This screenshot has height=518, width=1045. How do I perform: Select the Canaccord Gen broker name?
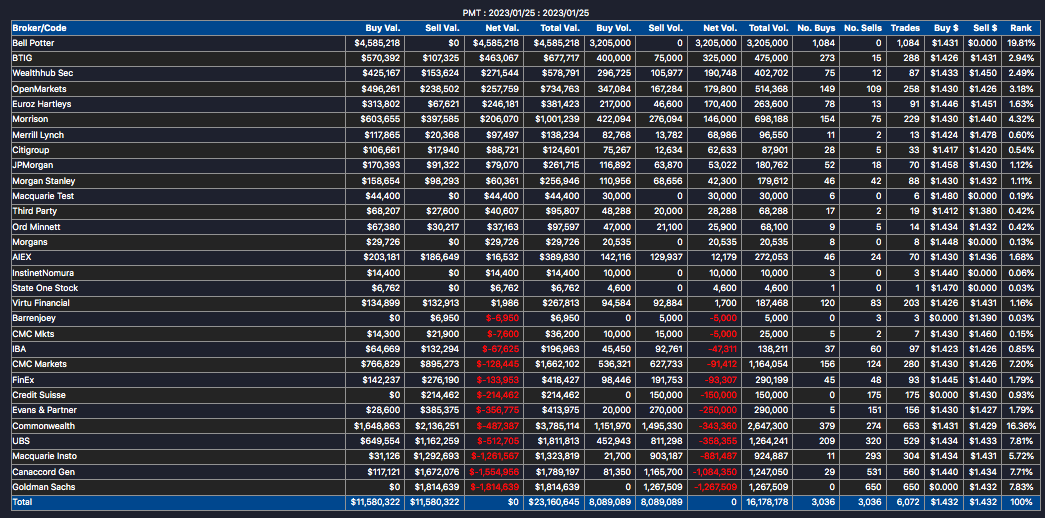point(43,472)
